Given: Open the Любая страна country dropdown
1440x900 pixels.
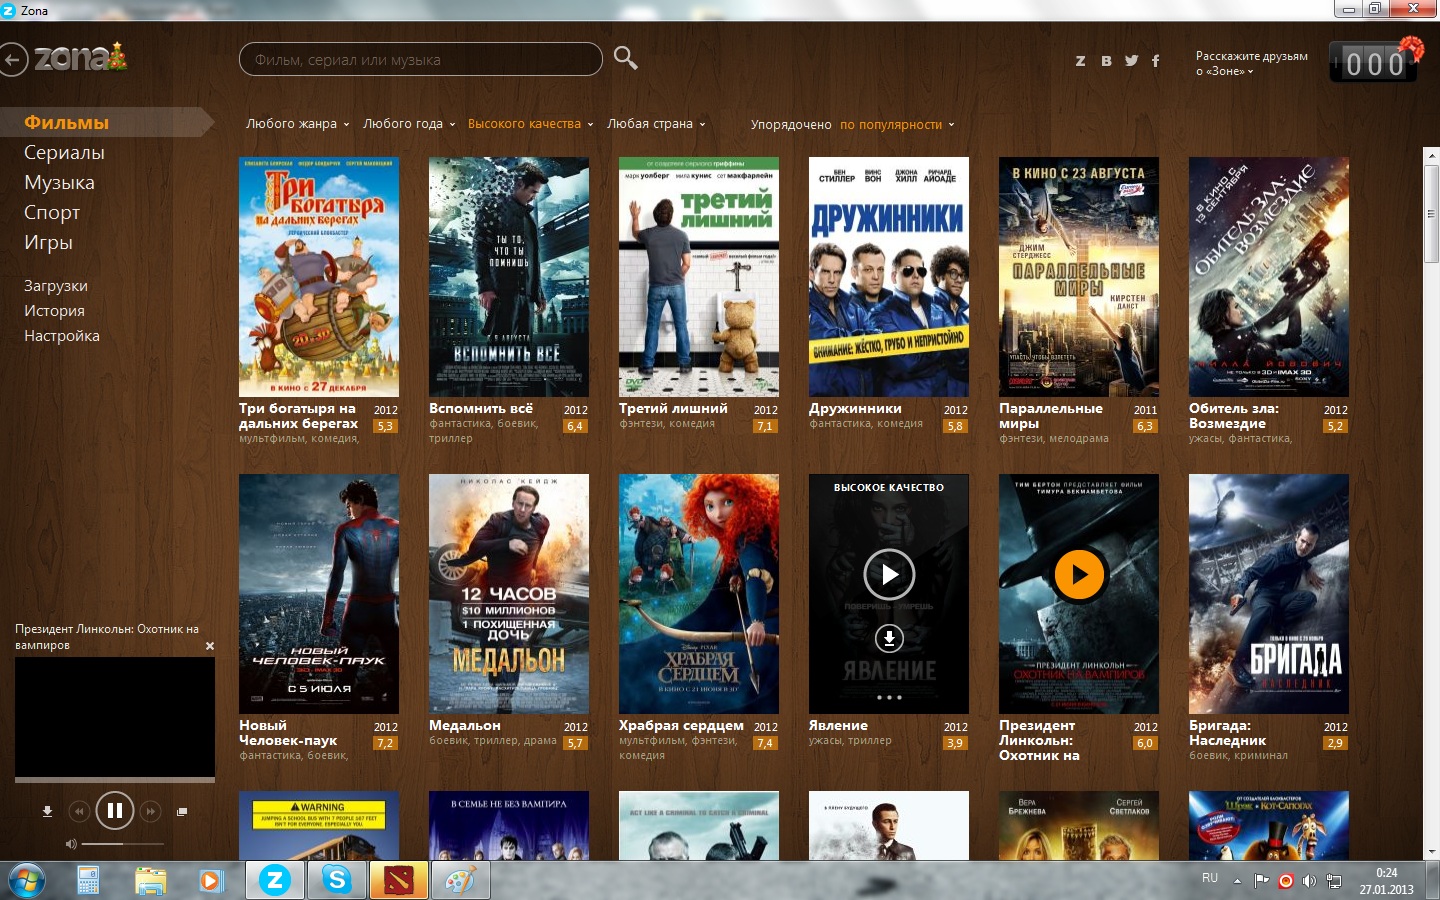Looking at the screenshot, I should [x=656, y=124].
